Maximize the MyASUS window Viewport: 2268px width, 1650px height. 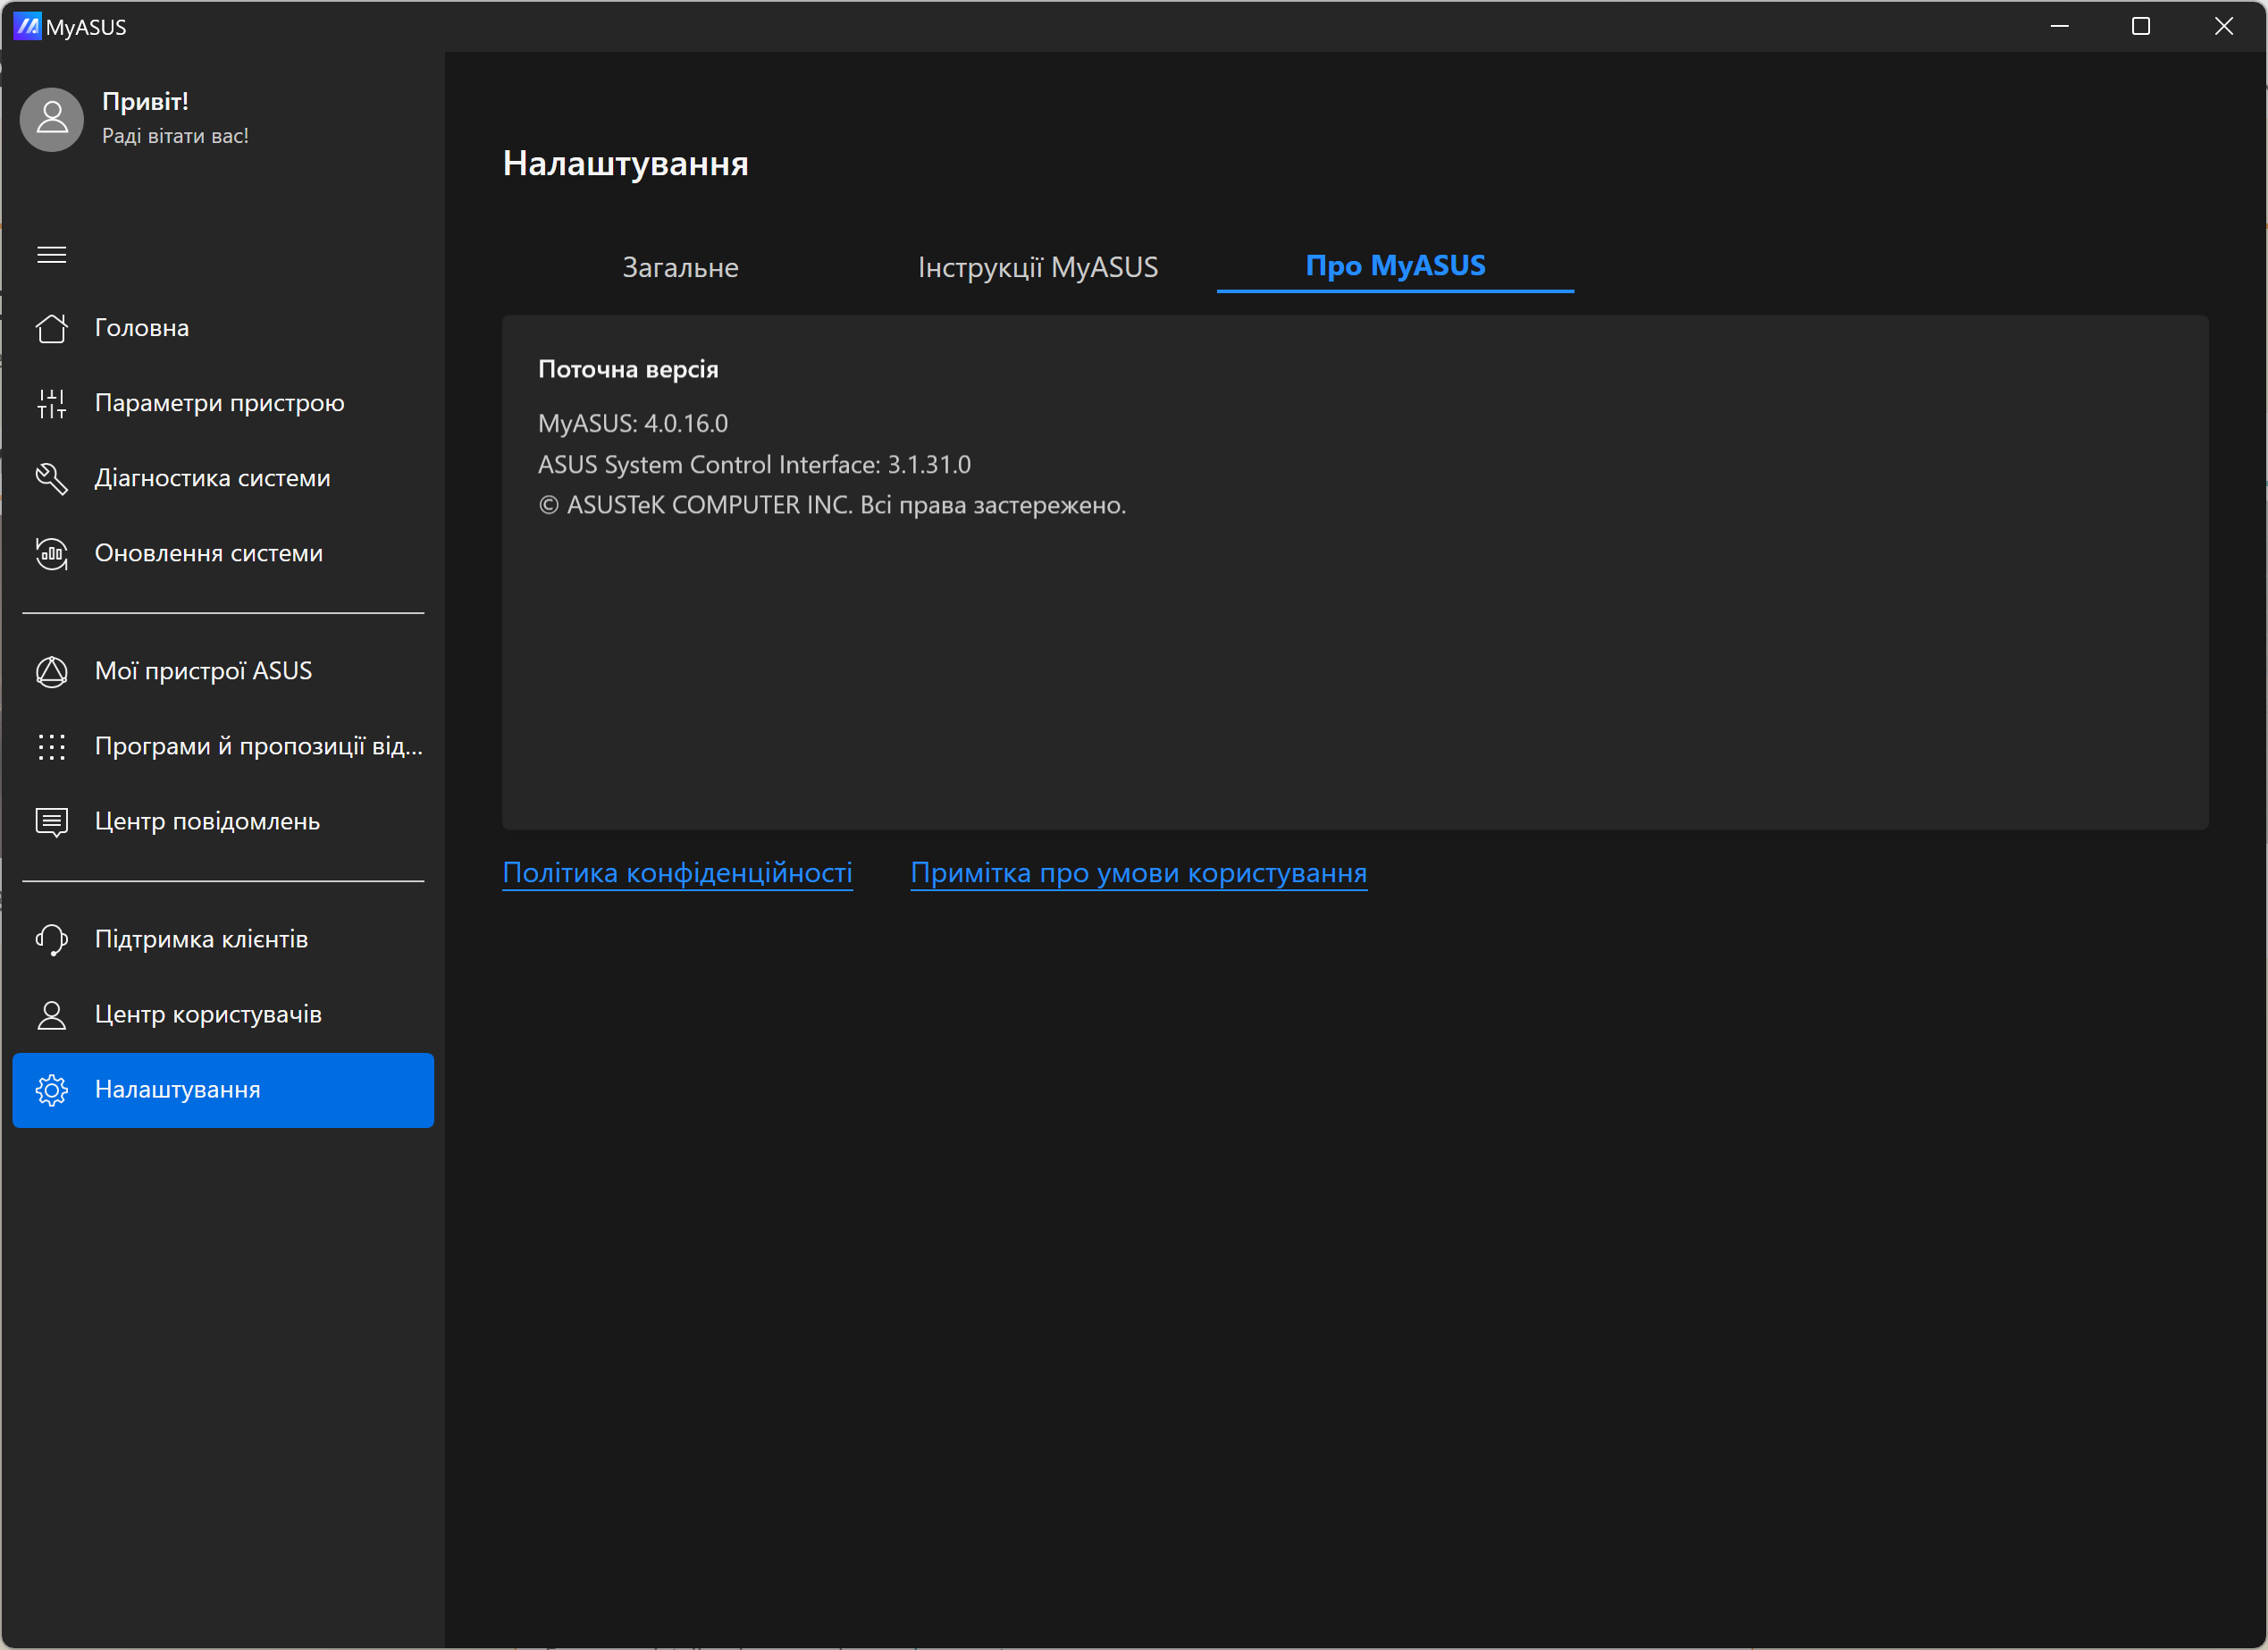coord(2141,26)
